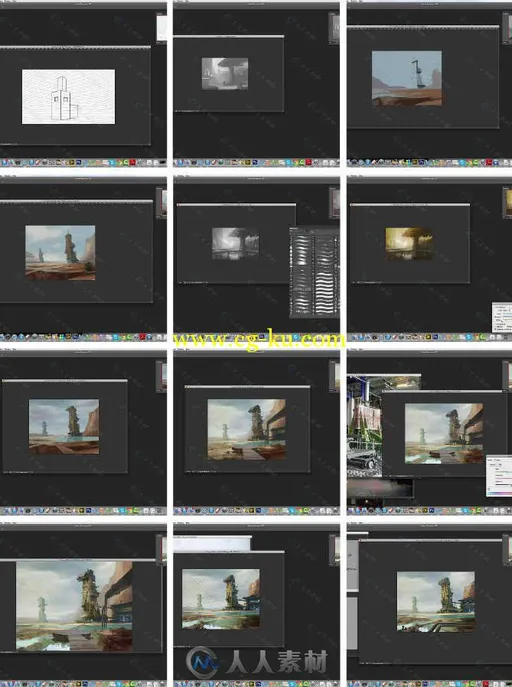
Task: Click the industrial reference photo behind the painting window
Action: [x=364, y=425]
